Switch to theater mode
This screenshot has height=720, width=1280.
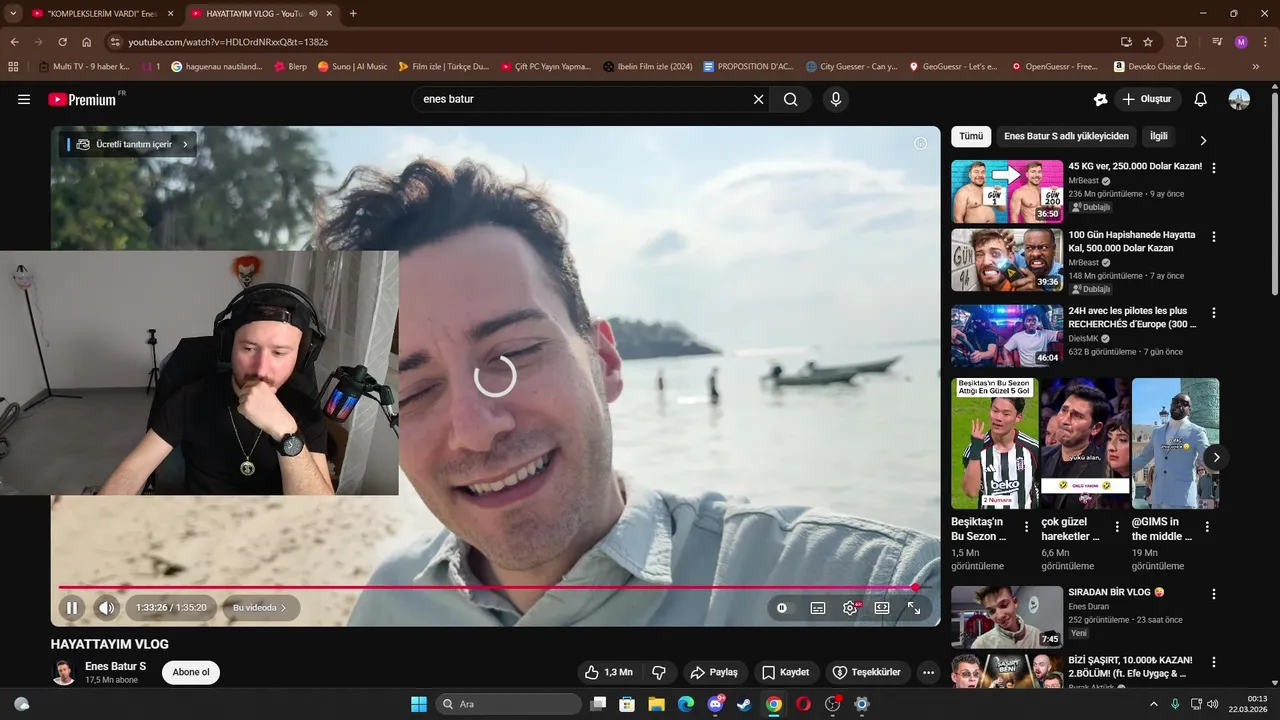(x=882, y=607)
